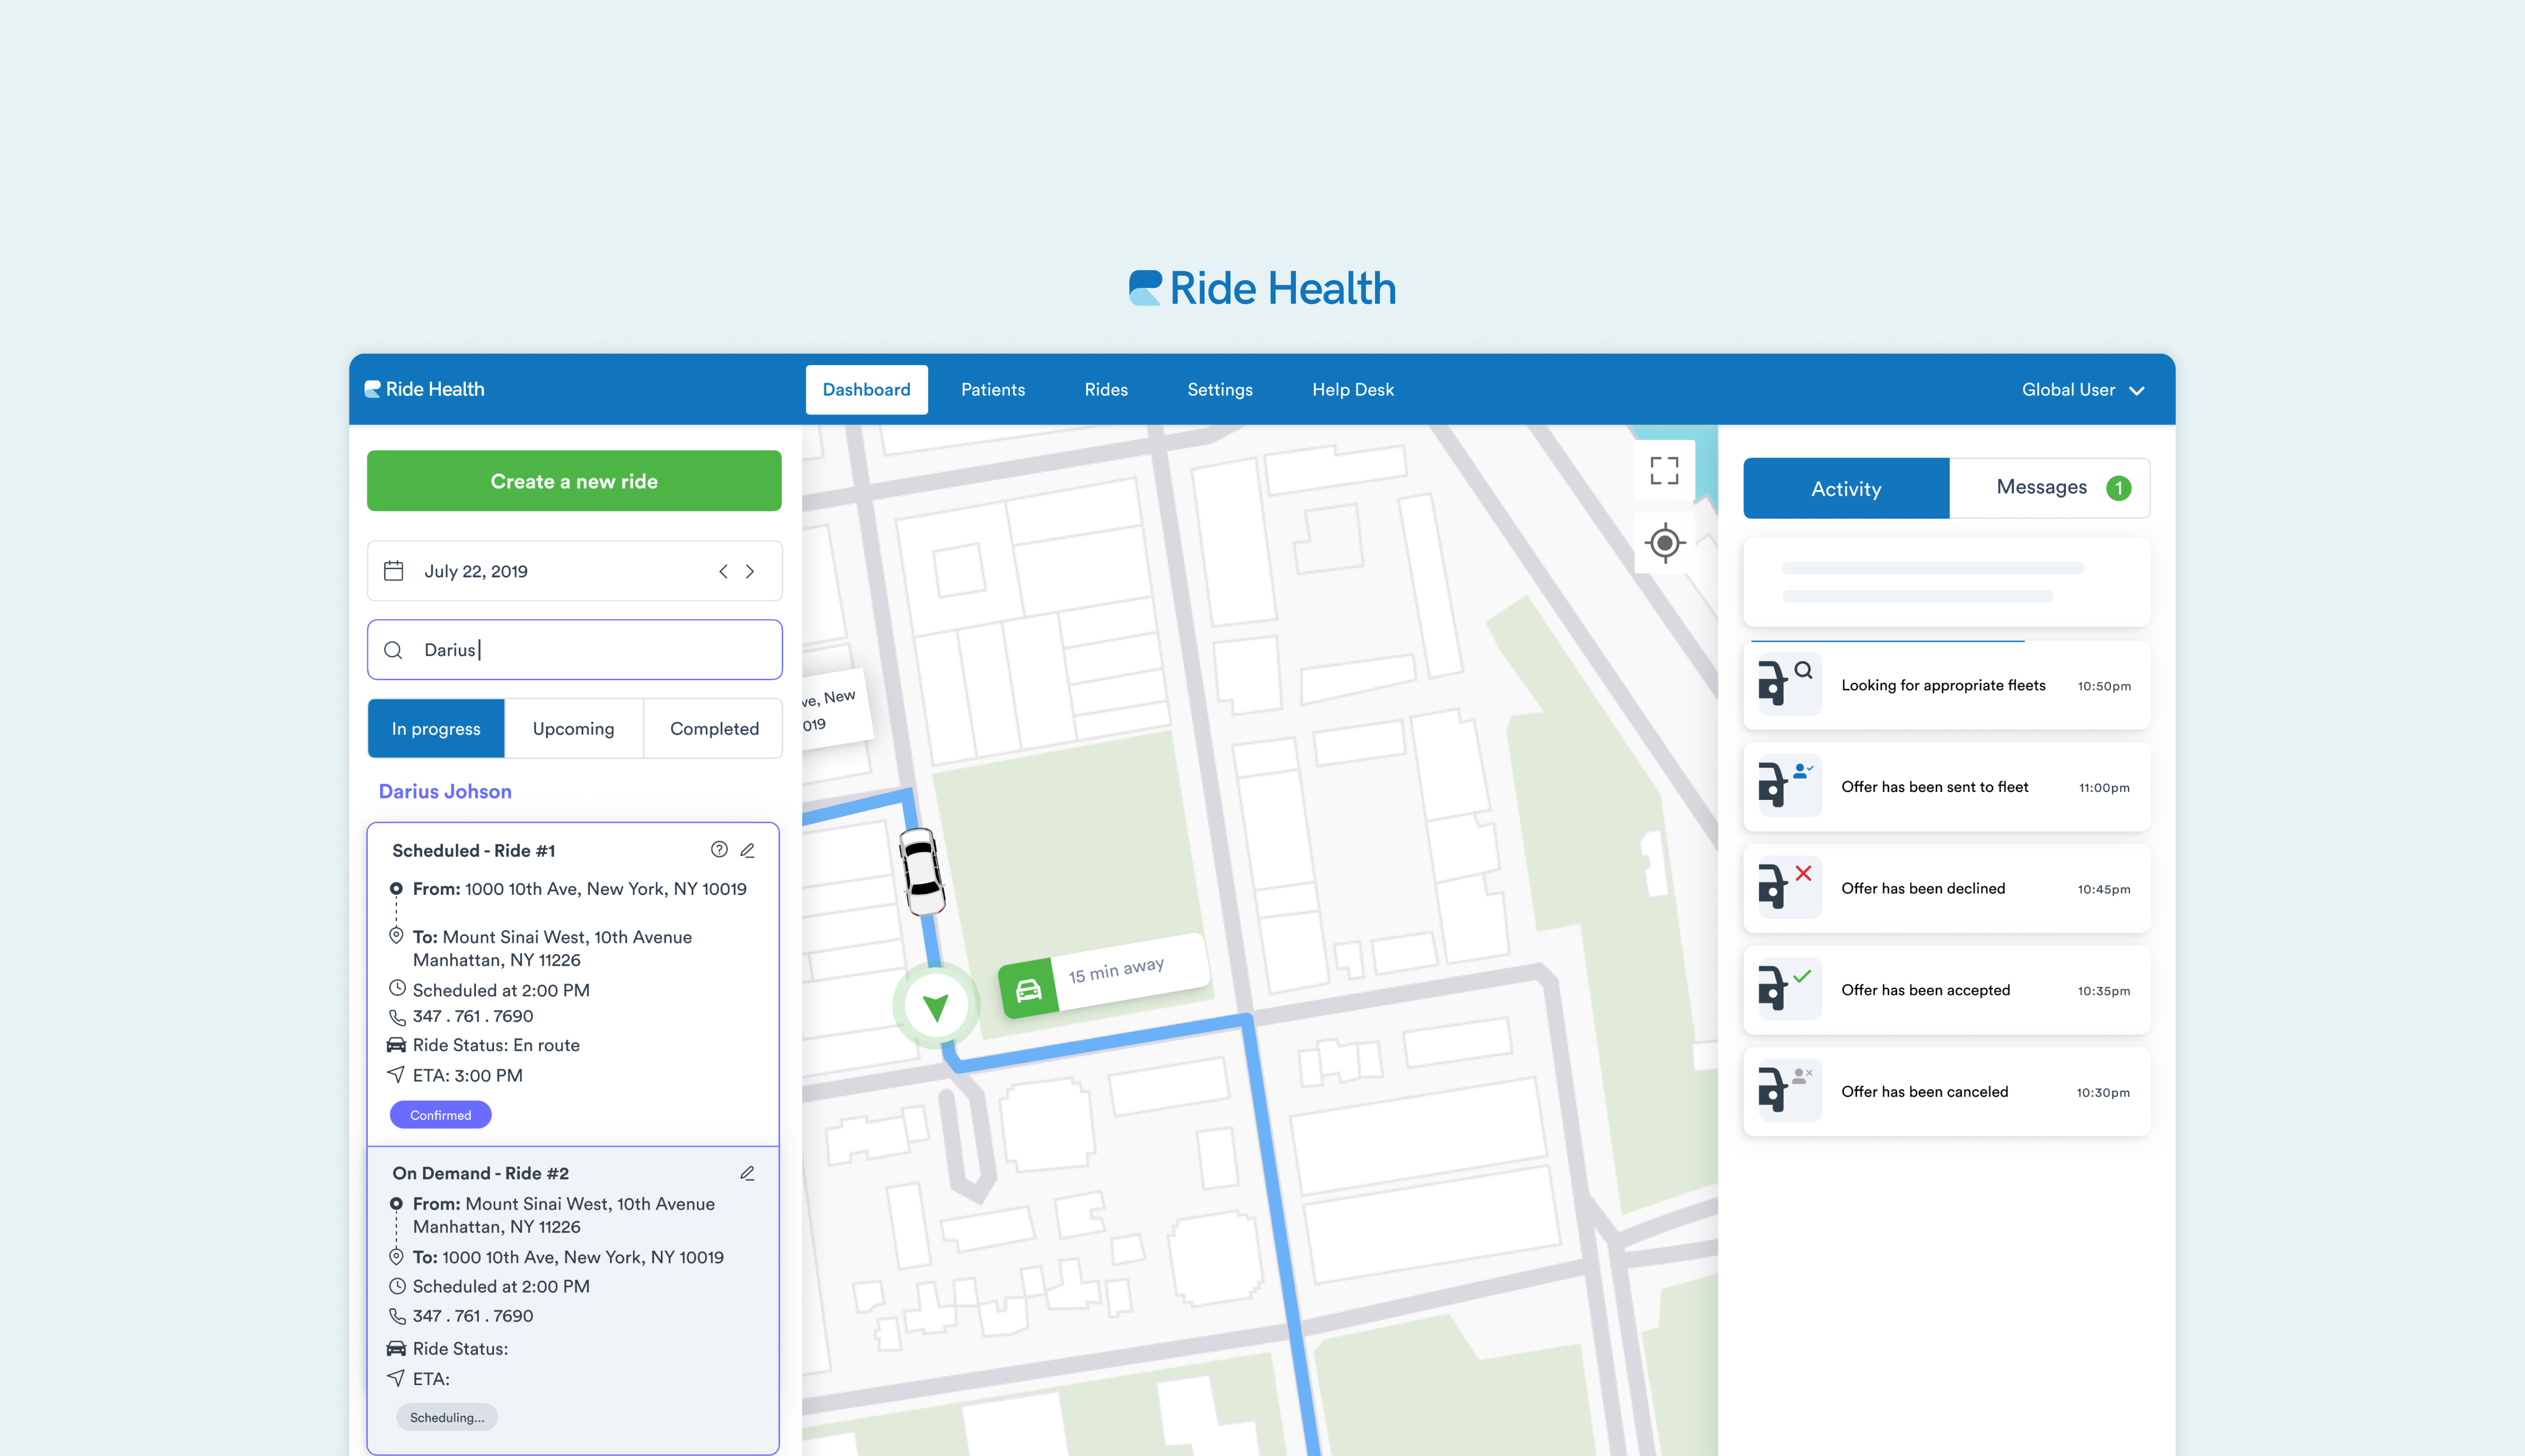
Task: Go to next date with right chevron
Action: (x=750, y=571)
